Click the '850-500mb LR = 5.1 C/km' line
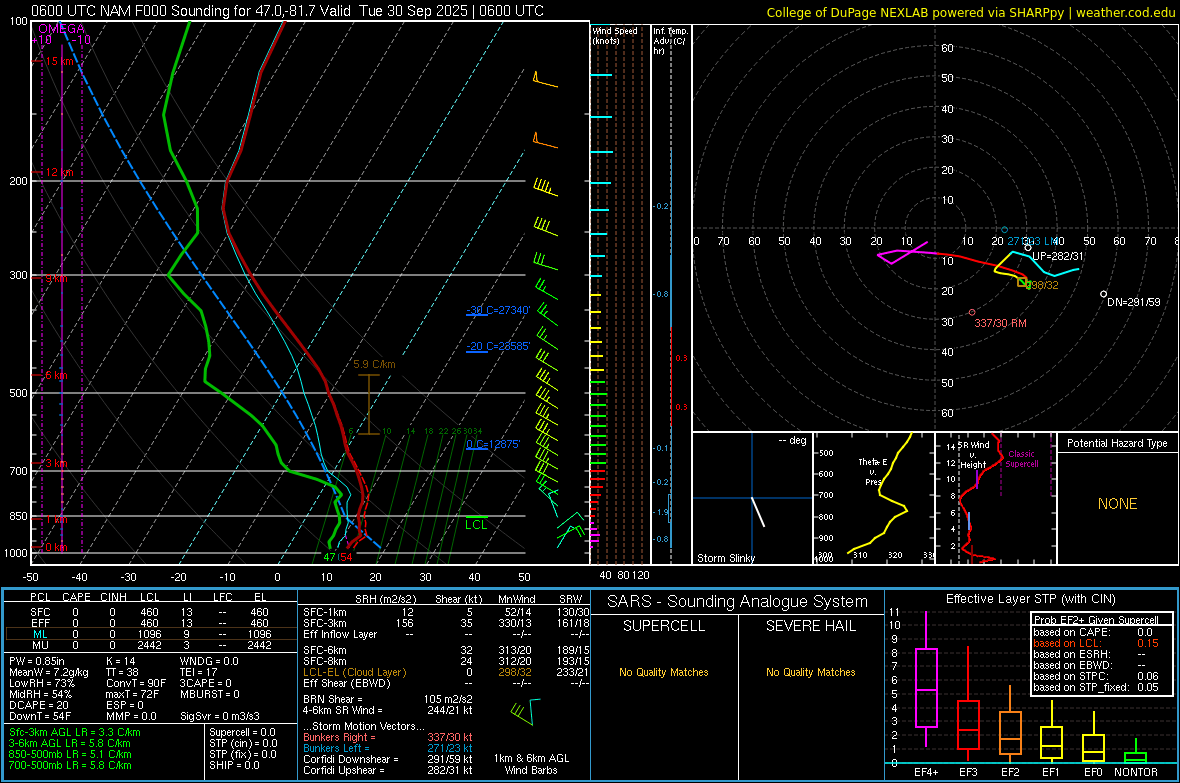Image resolution: width=1180 pixels, height=783 pixels. click(70, 754)
